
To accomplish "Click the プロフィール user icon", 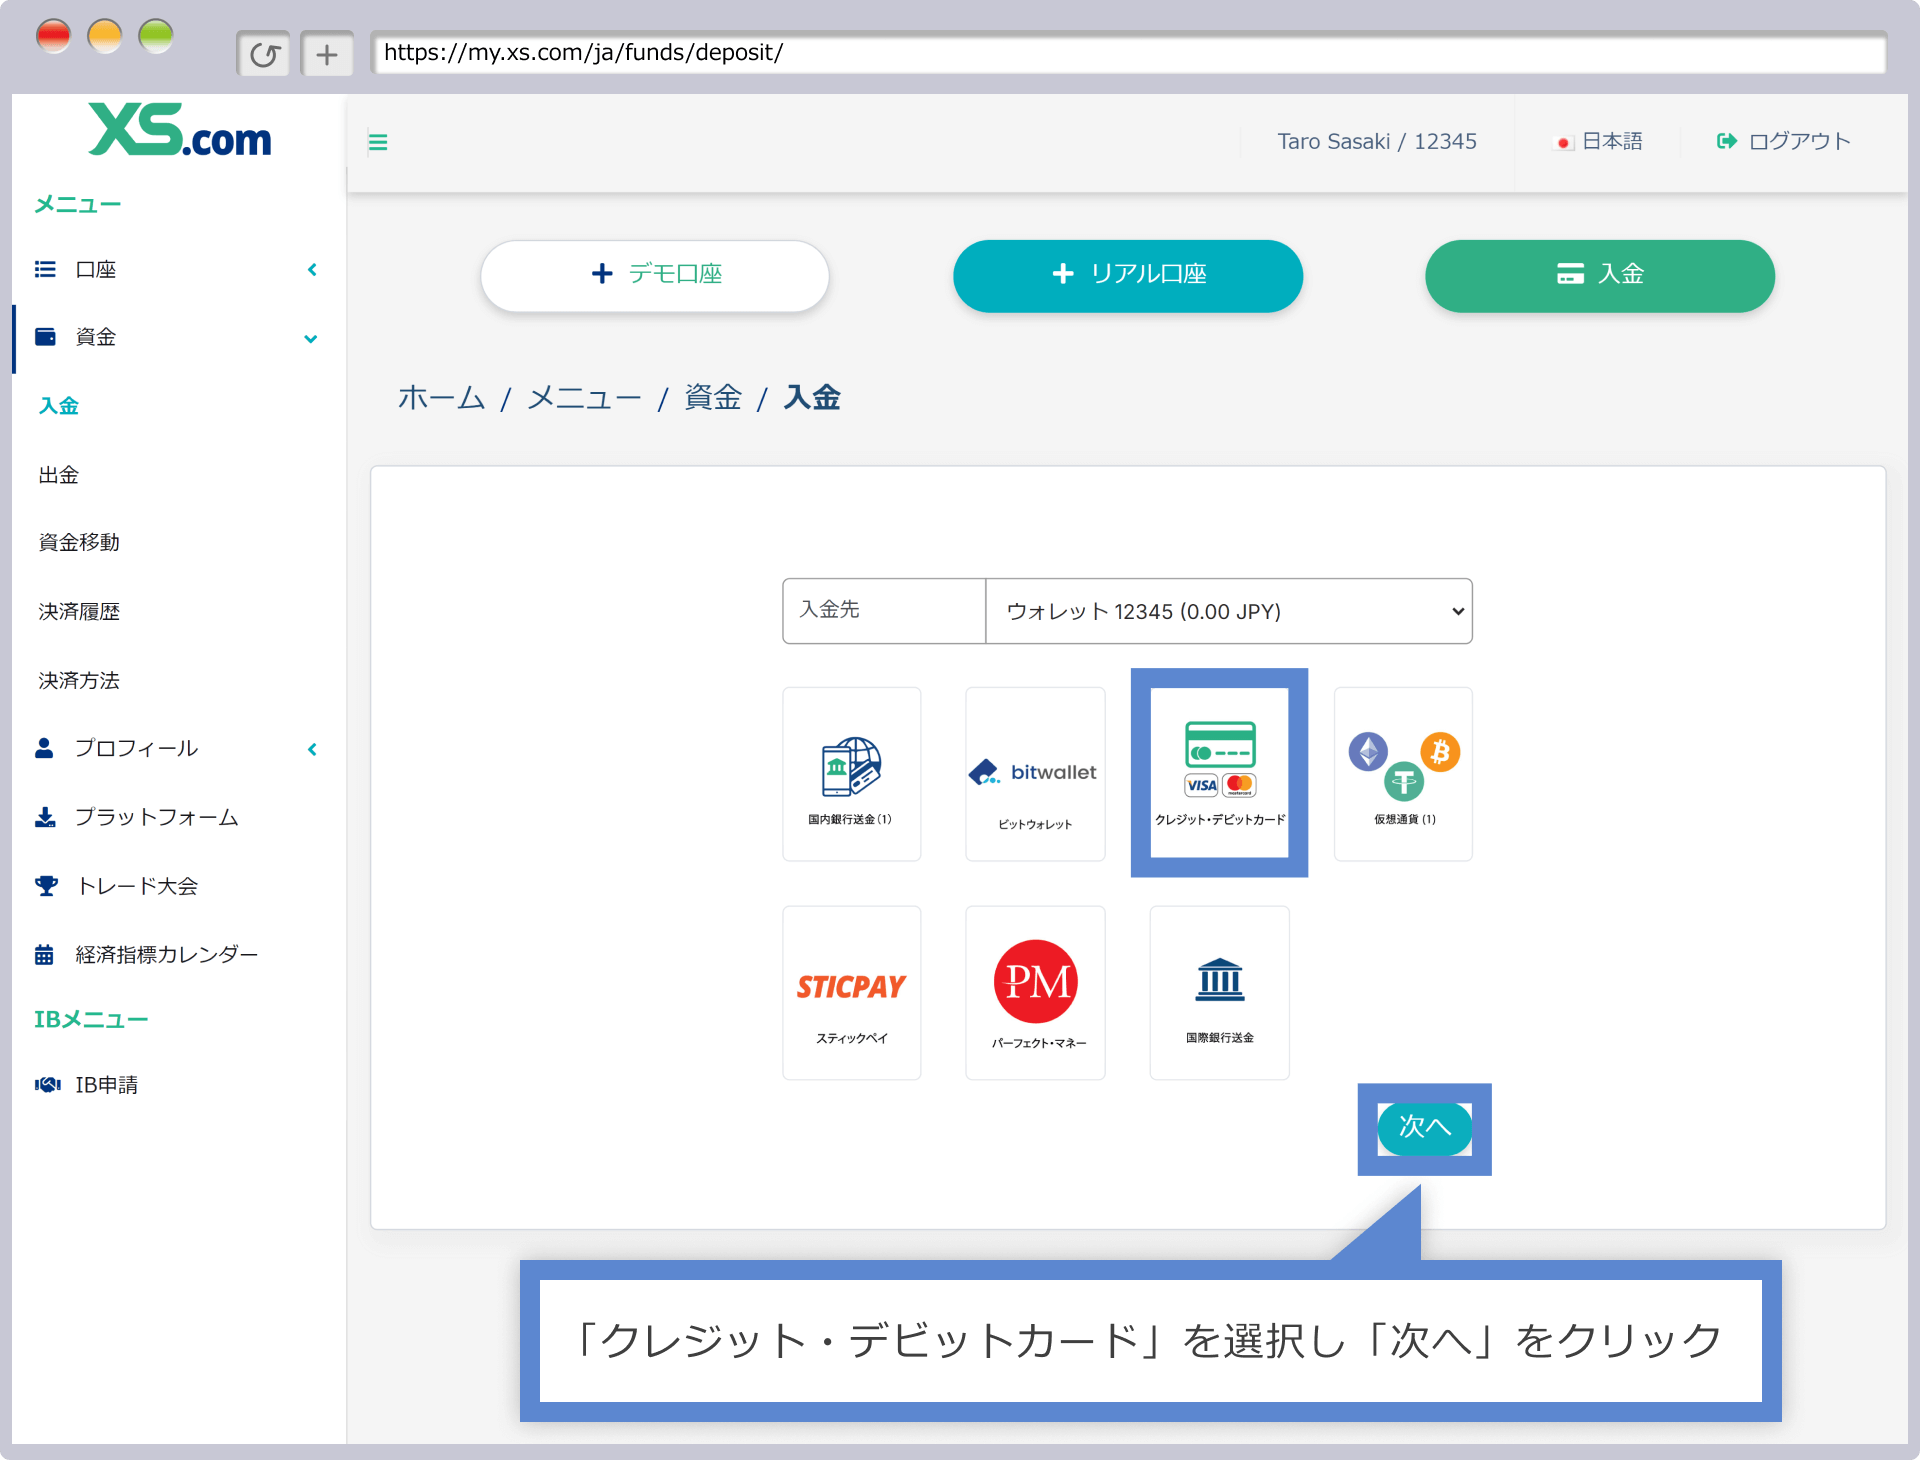I will coord(44,748).
